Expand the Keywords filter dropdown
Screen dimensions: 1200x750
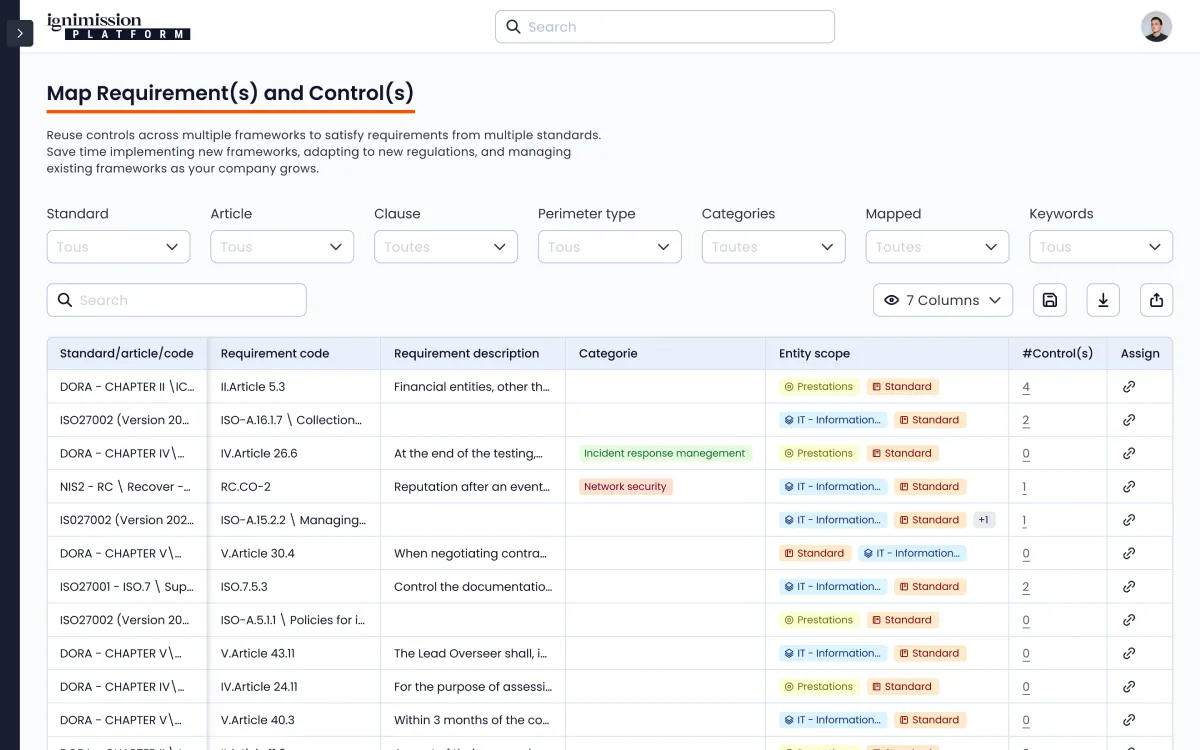(1100, 247)
